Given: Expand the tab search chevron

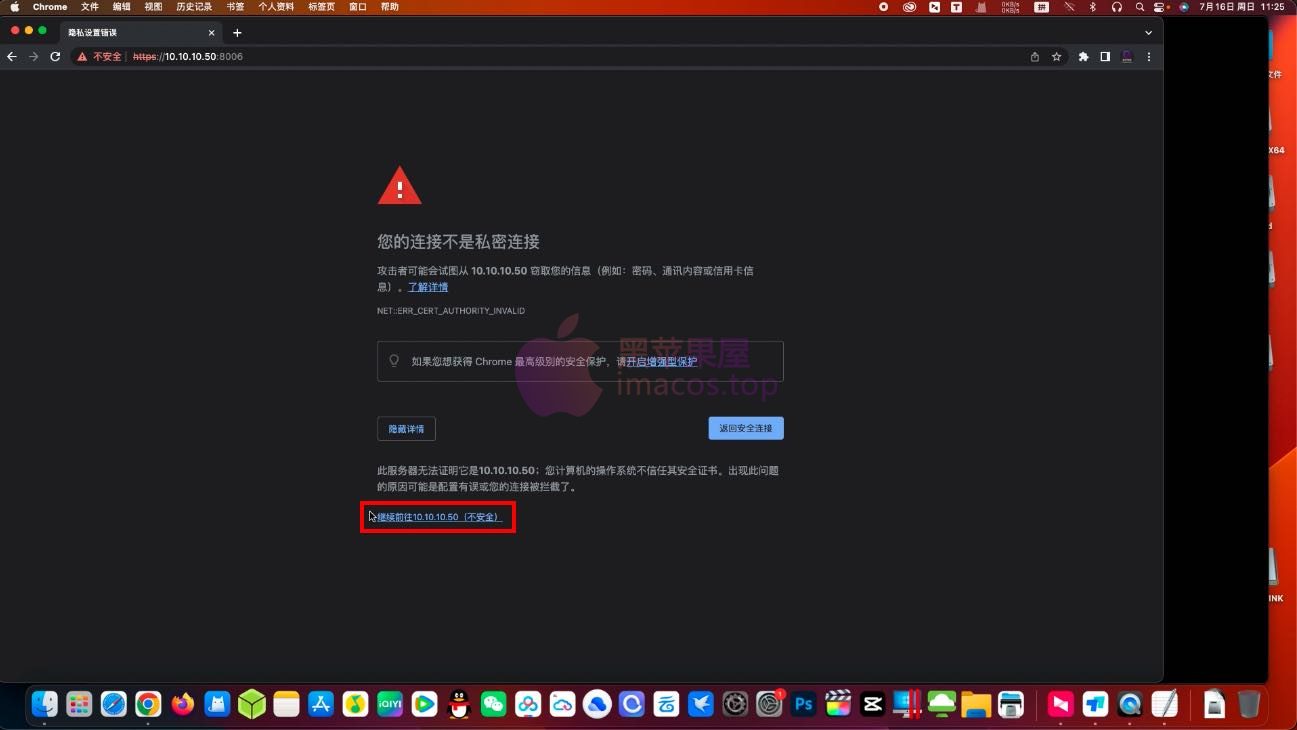Looking at the screenshot, I should tap(1148, 33).
